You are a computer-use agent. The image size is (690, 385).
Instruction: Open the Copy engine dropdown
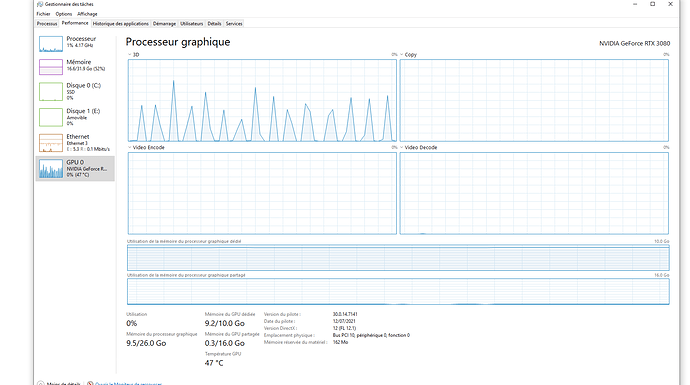(x=401, y=55)
